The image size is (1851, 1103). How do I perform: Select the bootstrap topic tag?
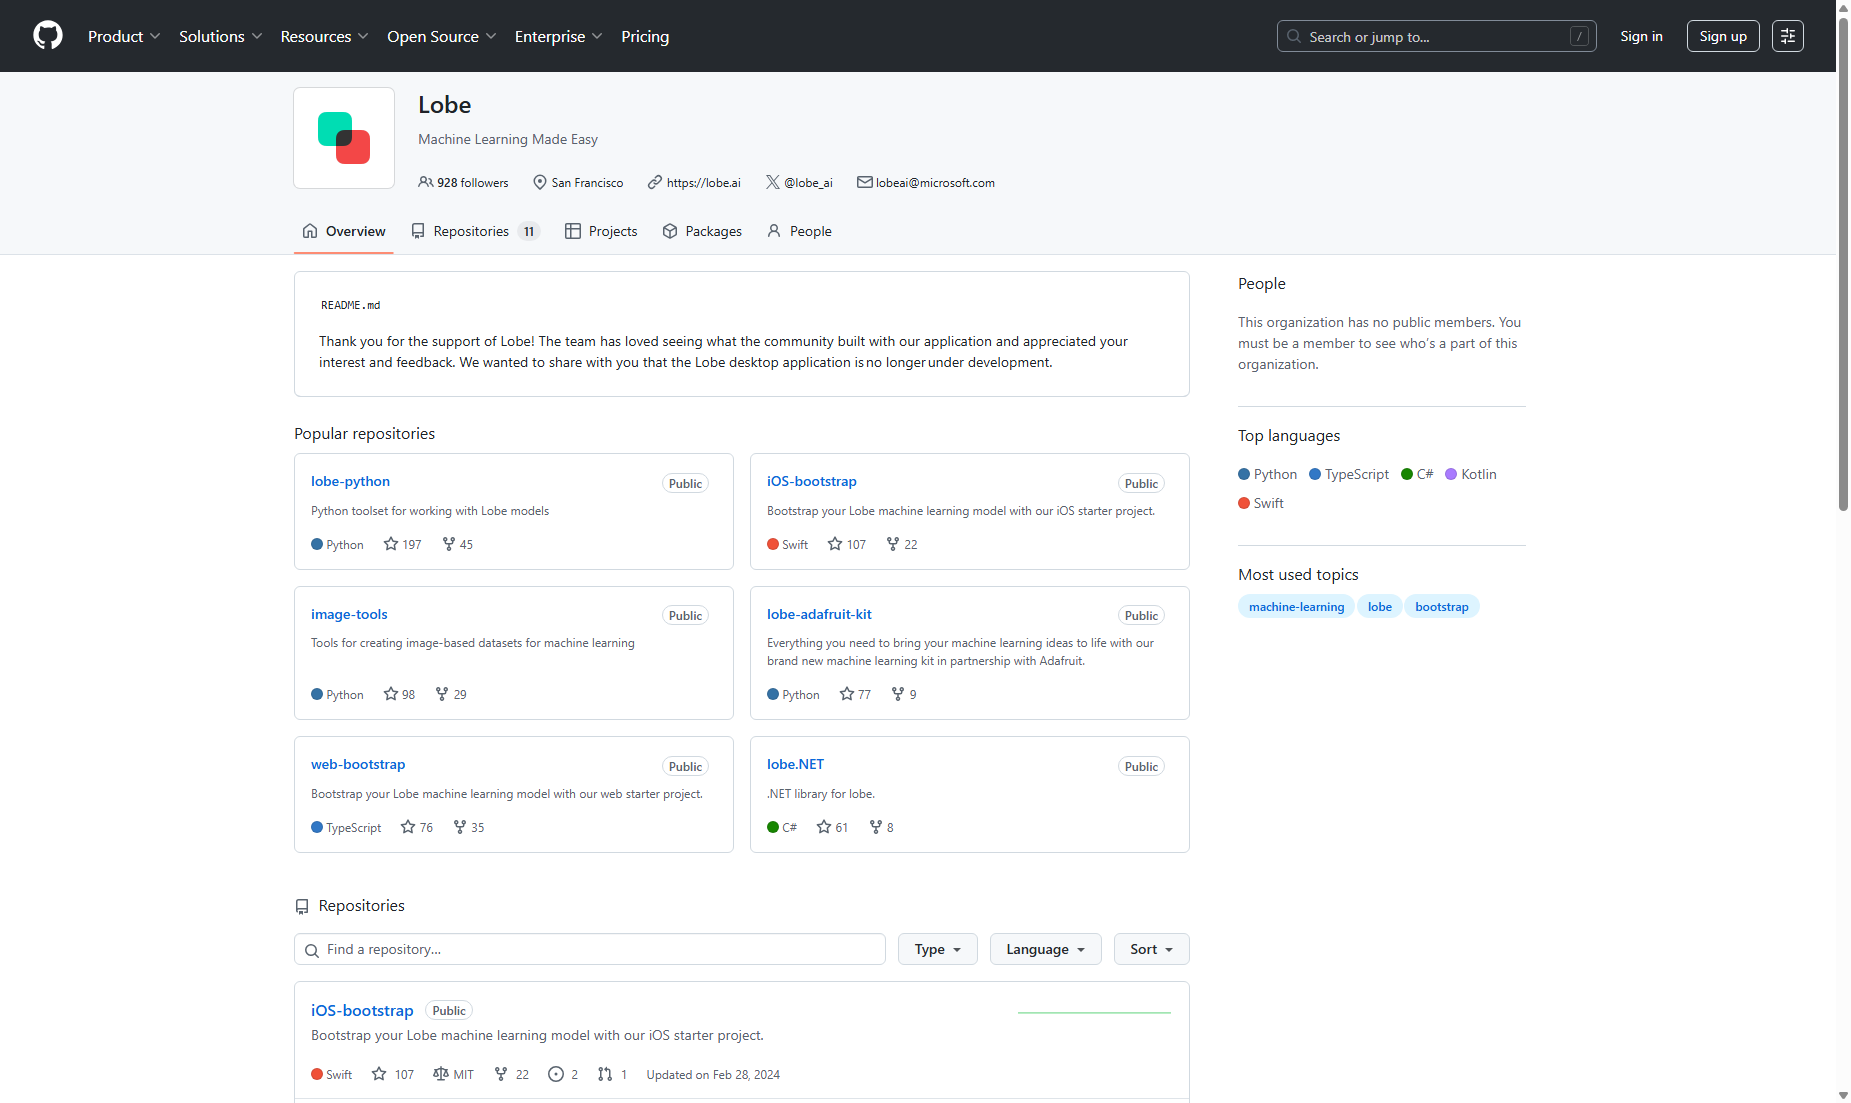1442,606
